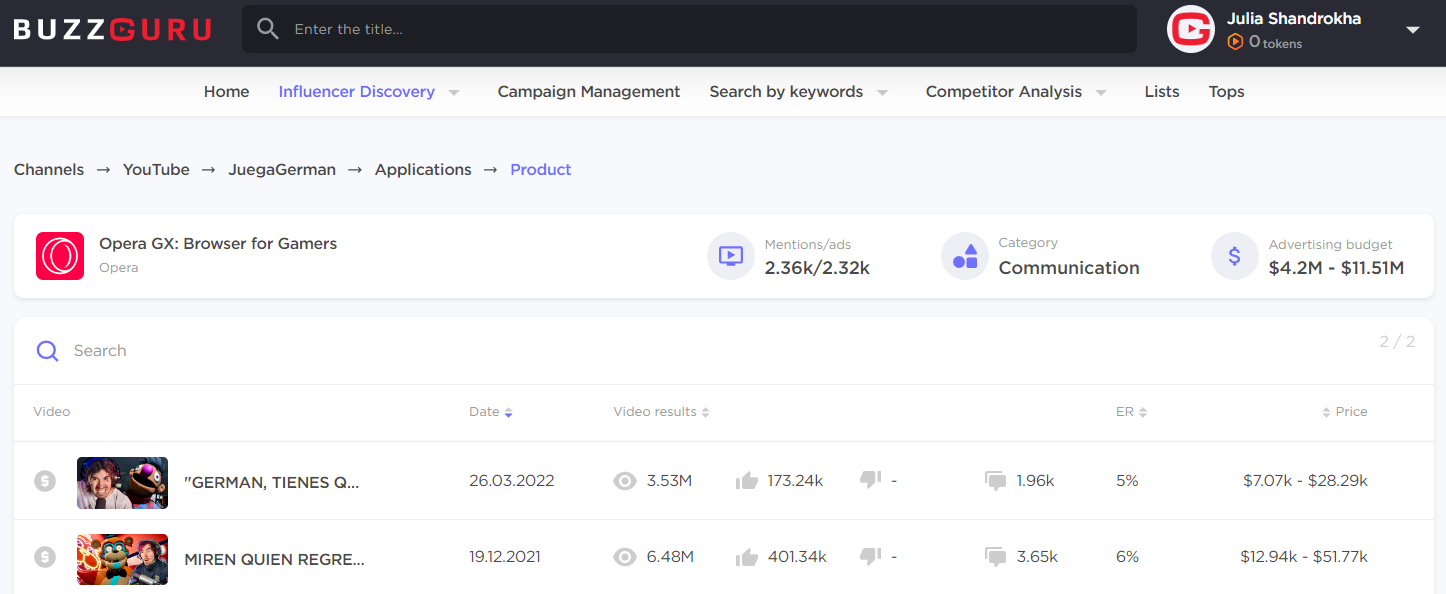Open the "GERMAN, TIENES Q... video title
The width and height of the screenshot is (1446, 594).
[x=272, y=482]
